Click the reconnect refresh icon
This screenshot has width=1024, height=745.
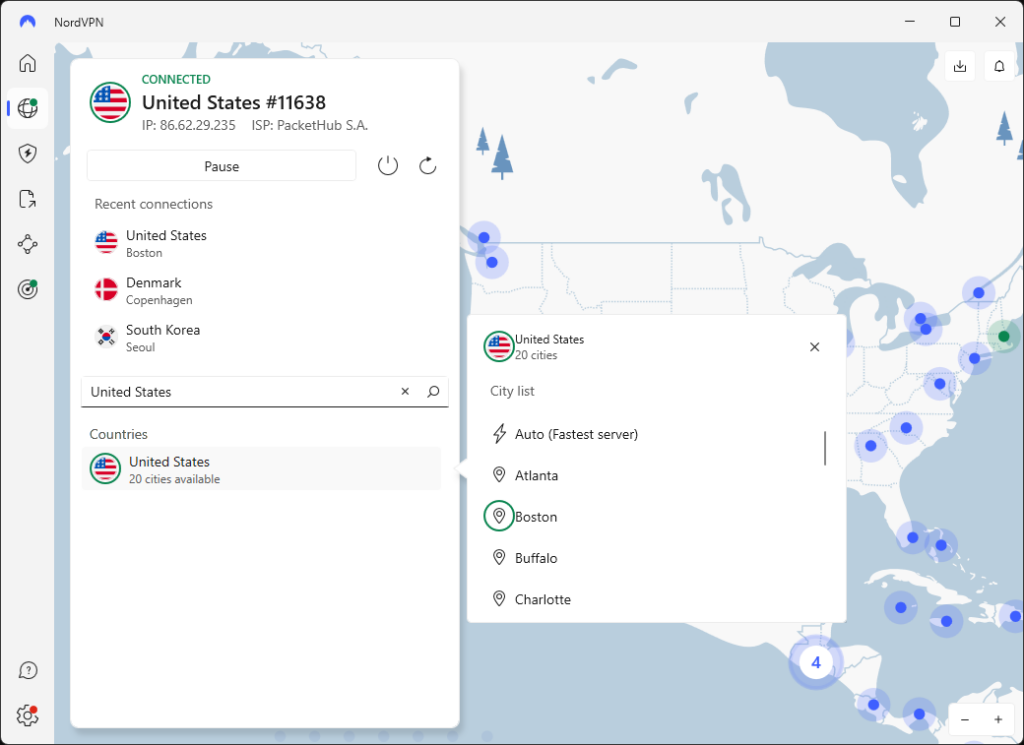pos(428,166)
